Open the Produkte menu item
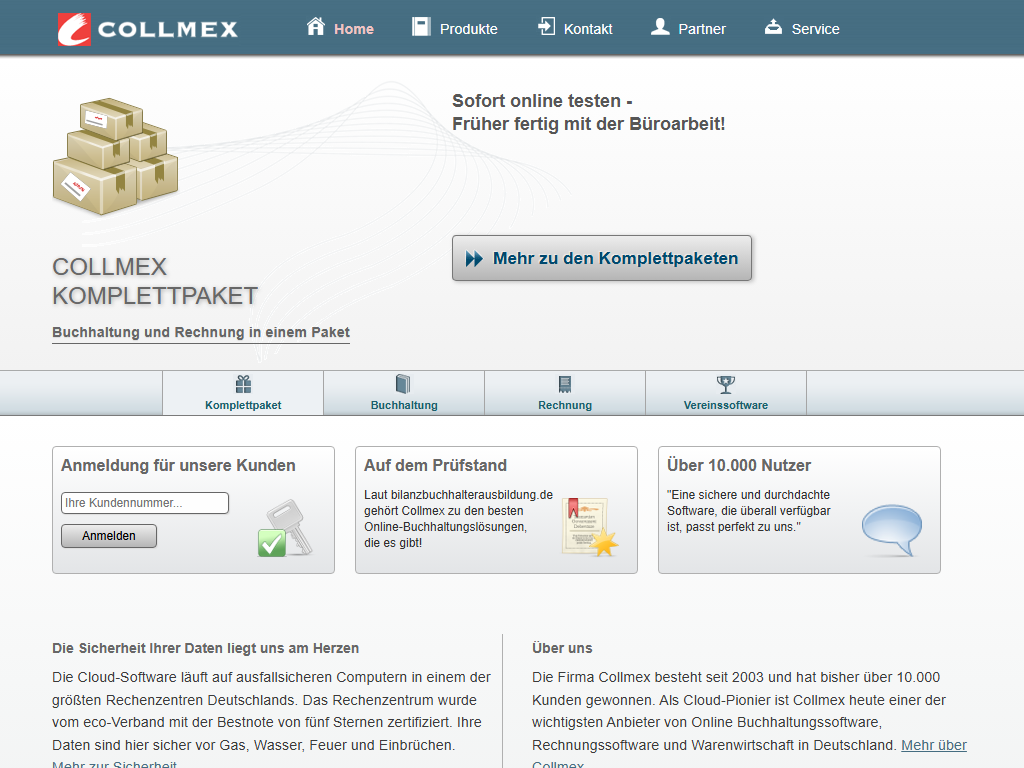 click(455, 28)
